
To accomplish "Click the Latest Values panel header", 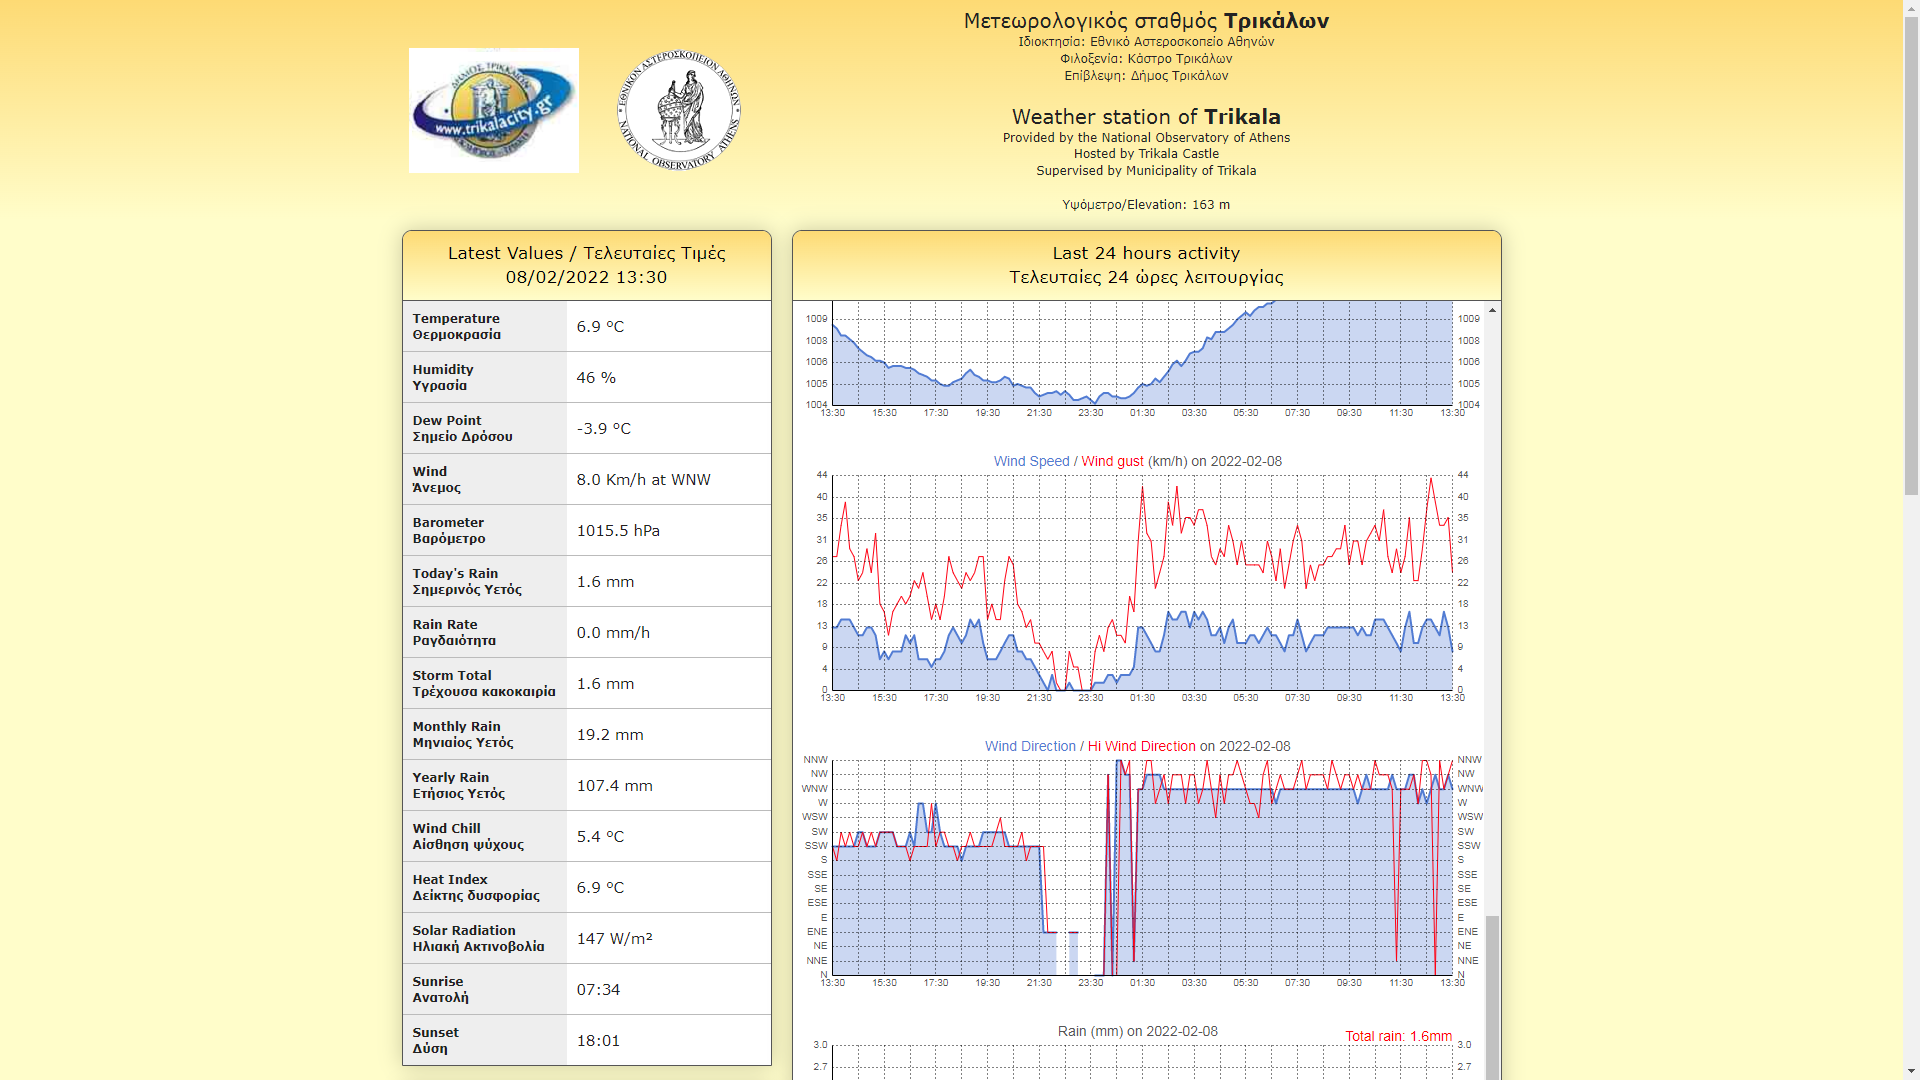I will (x=586, y=265).
